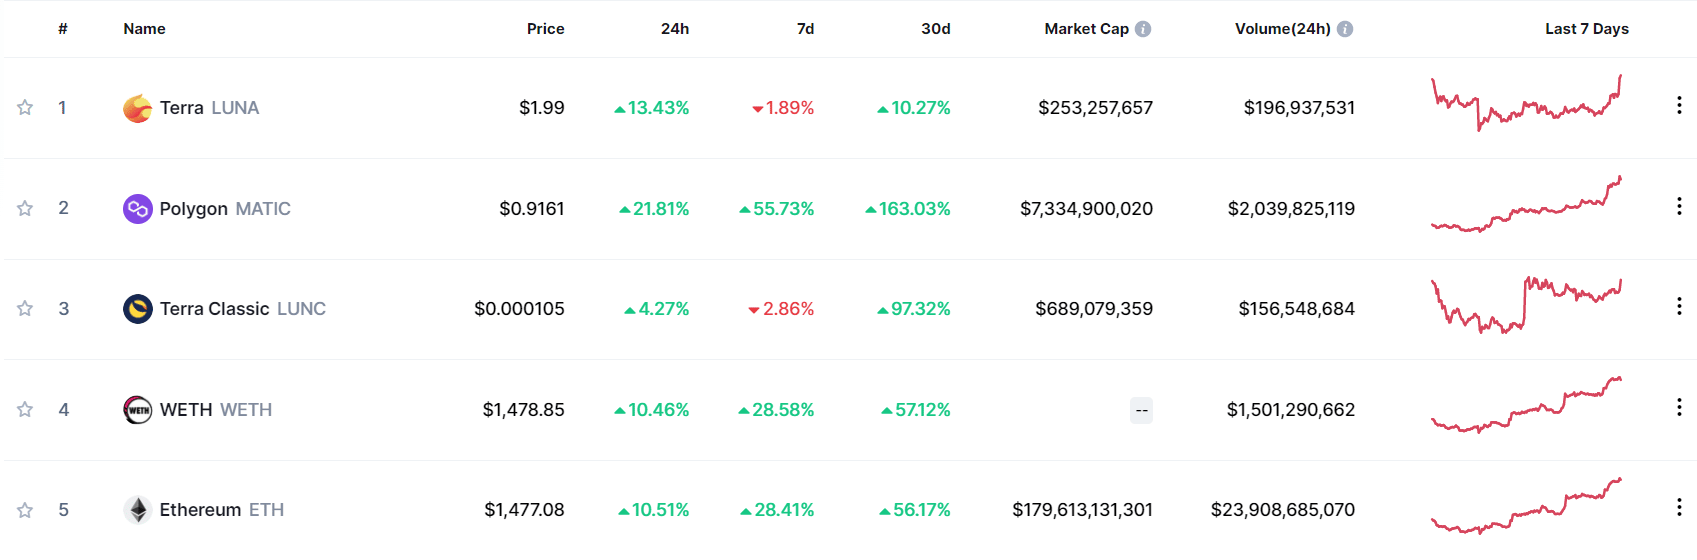
Task: Open the Polygon coin name link
Action: 194,209
